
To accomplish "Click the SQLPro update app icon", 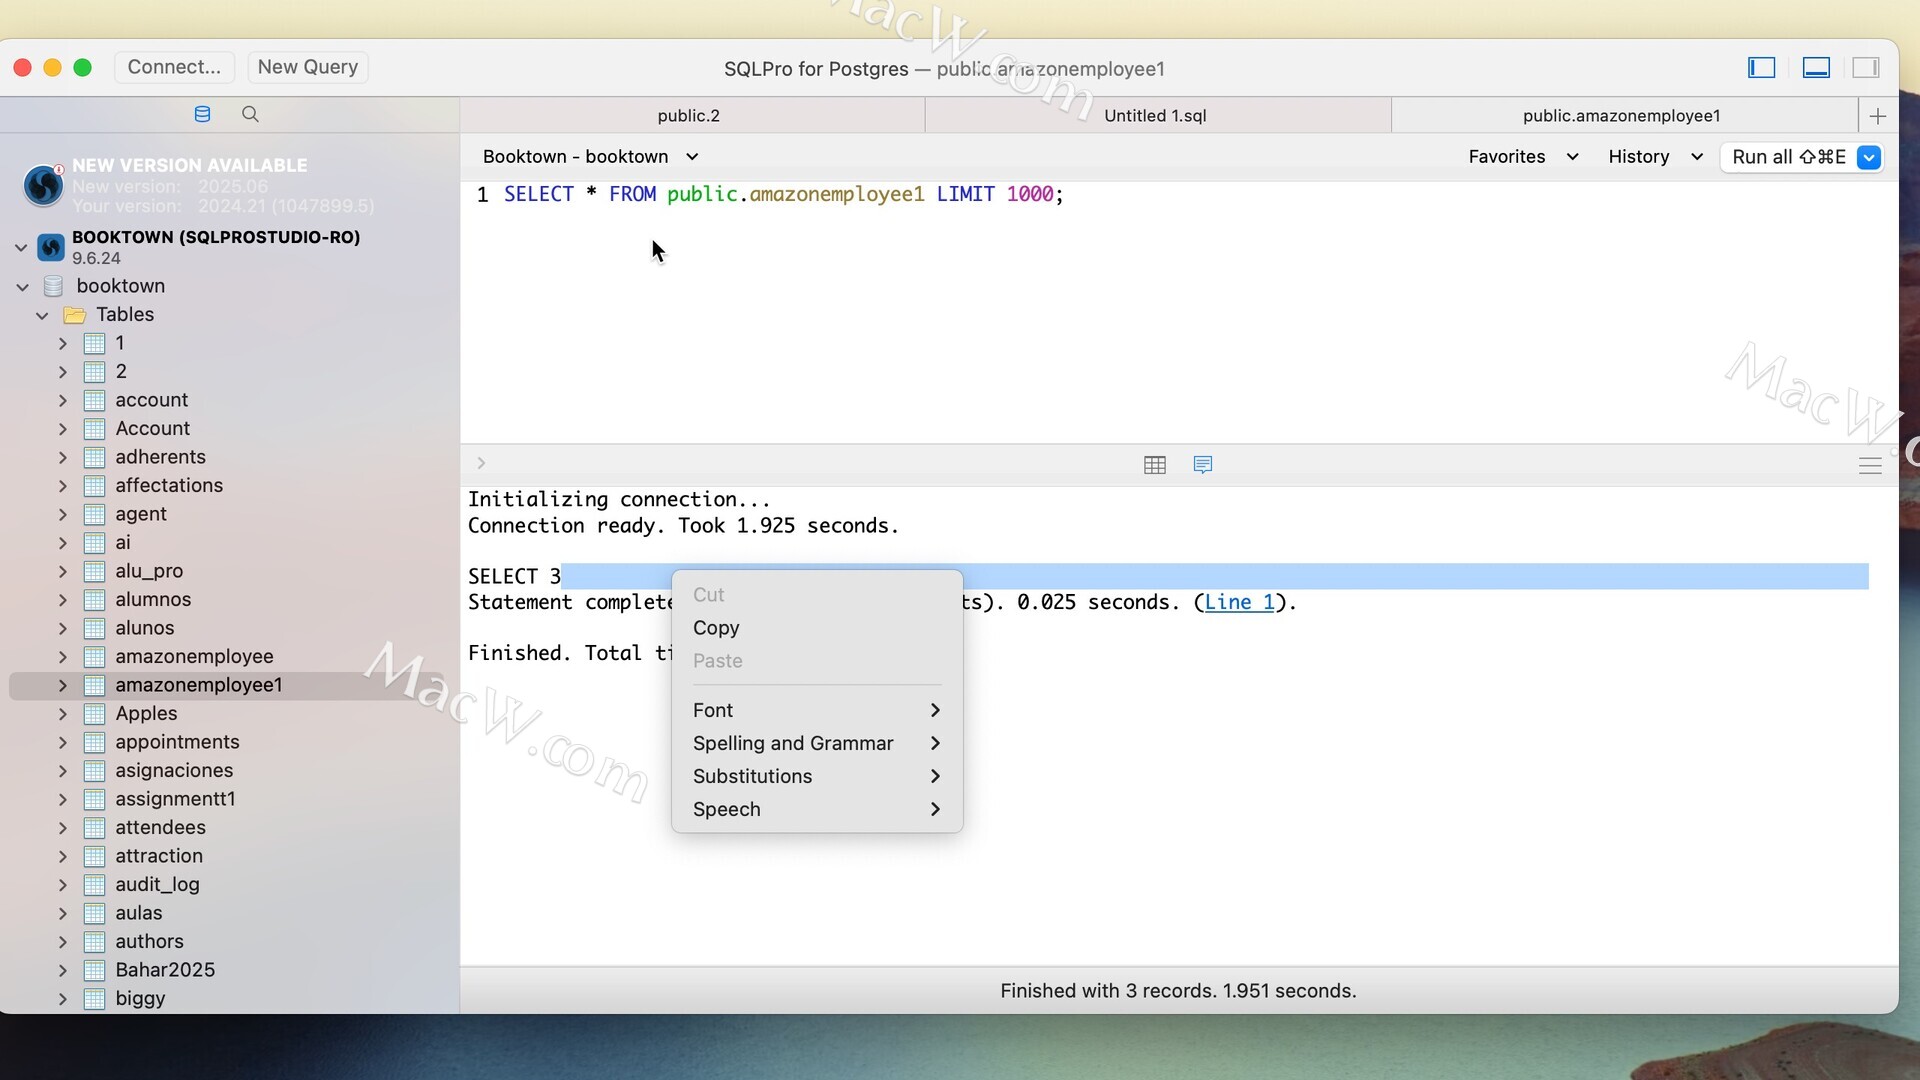I will pyautogui.click(x=43, y=185).
